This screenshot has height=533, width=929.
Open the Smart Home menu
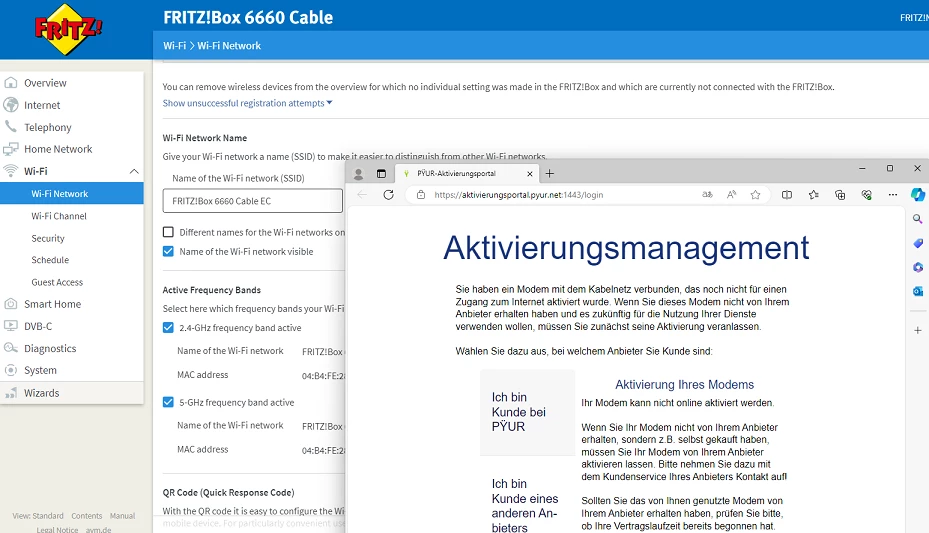pos(52,304)
